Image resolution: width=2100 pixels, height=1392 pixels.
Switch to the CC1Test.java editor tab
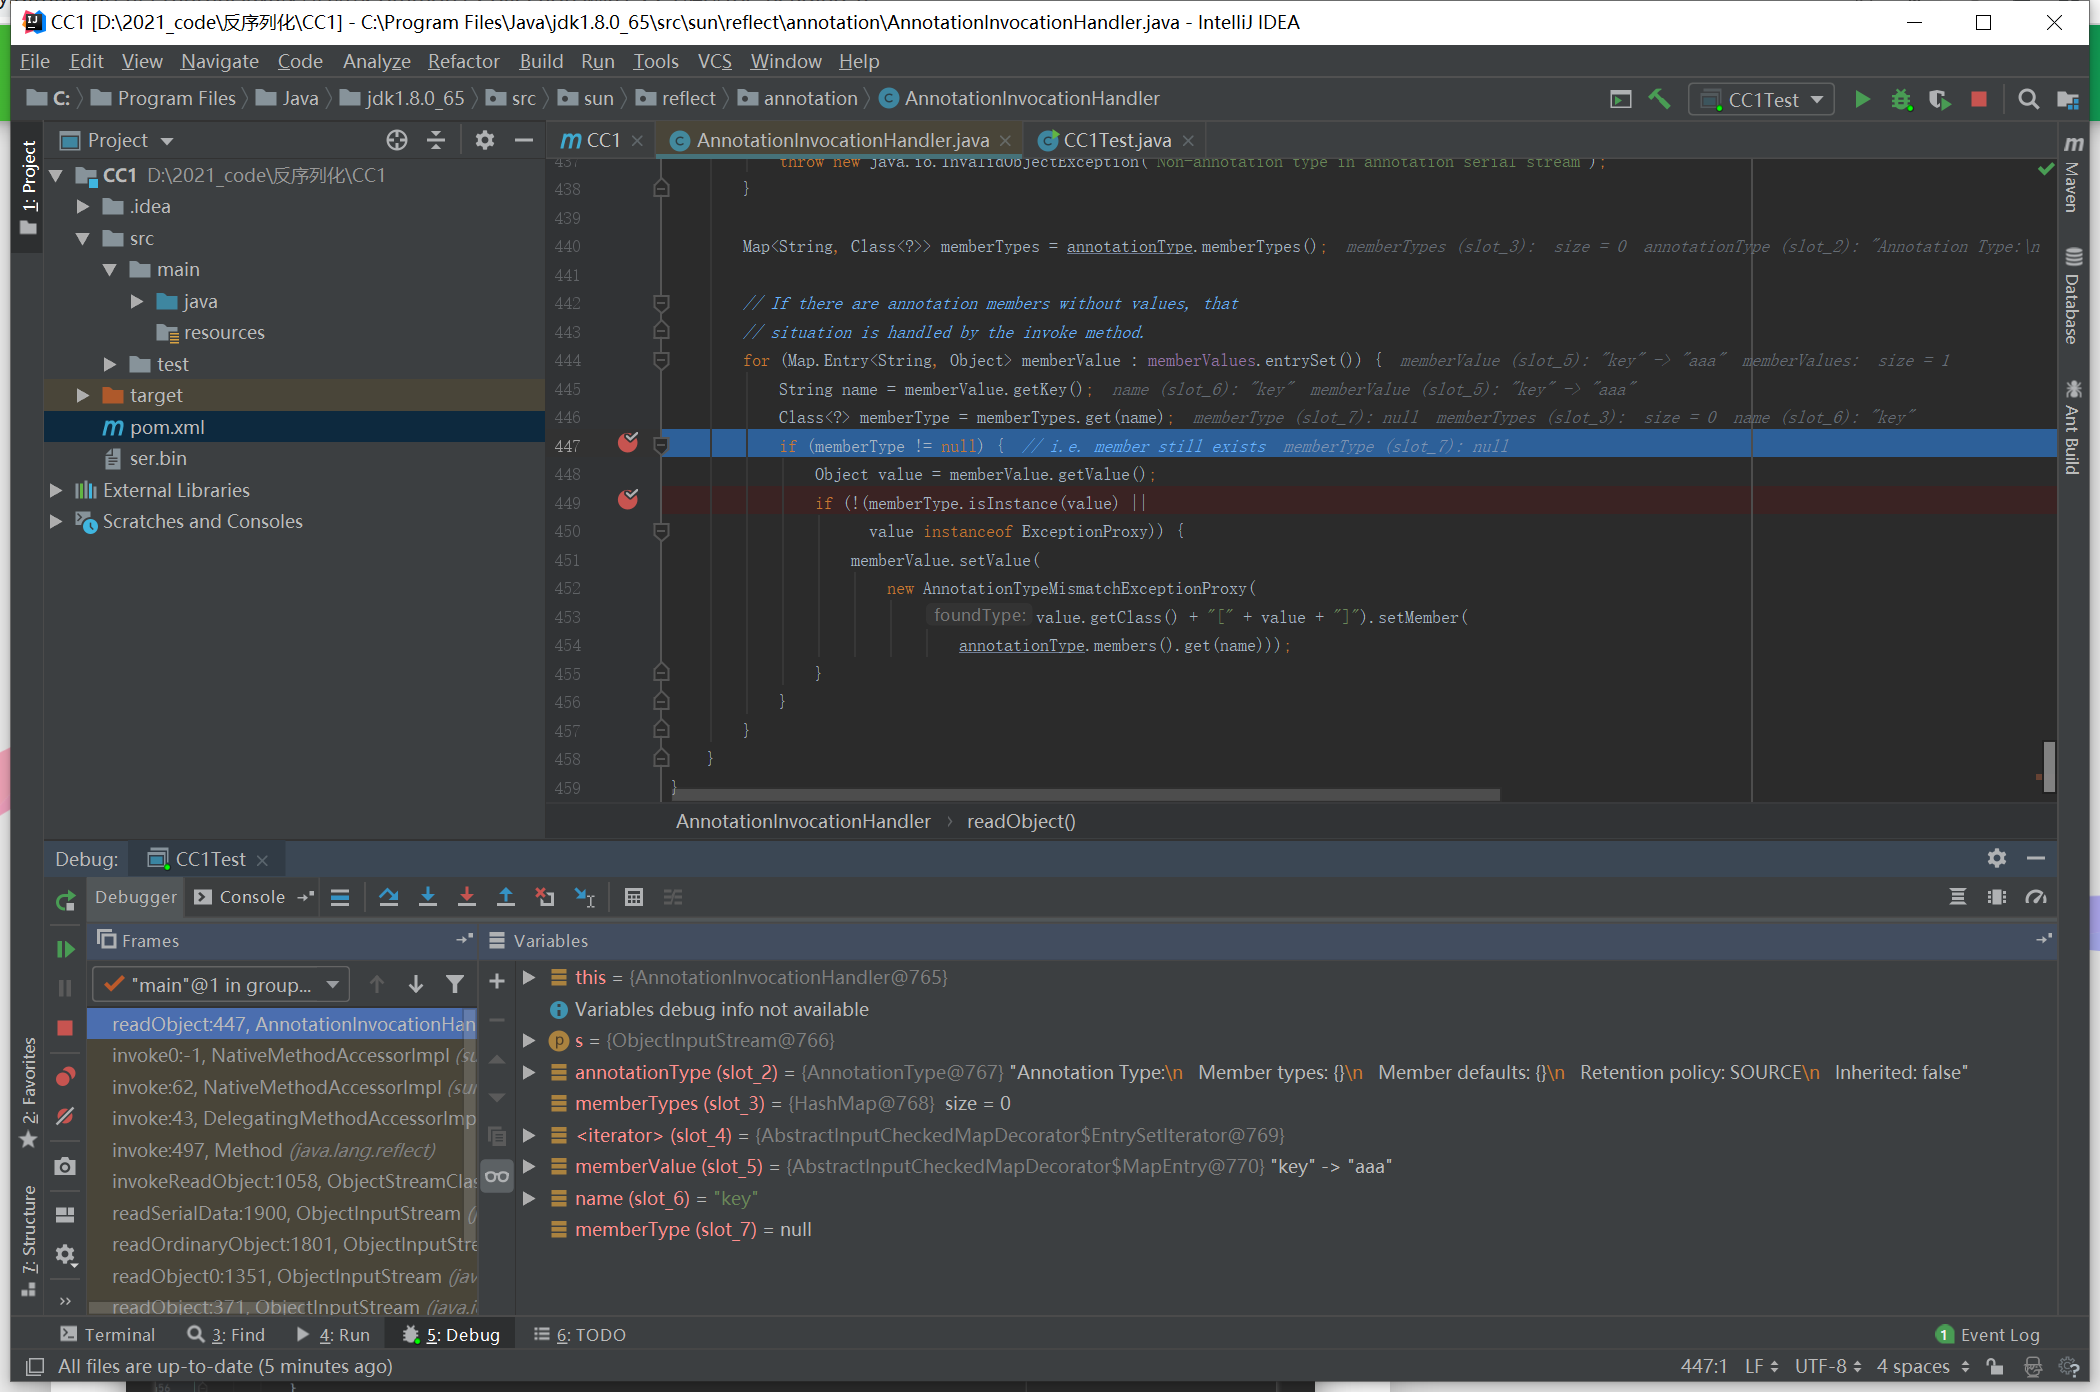pos(1116,140)
